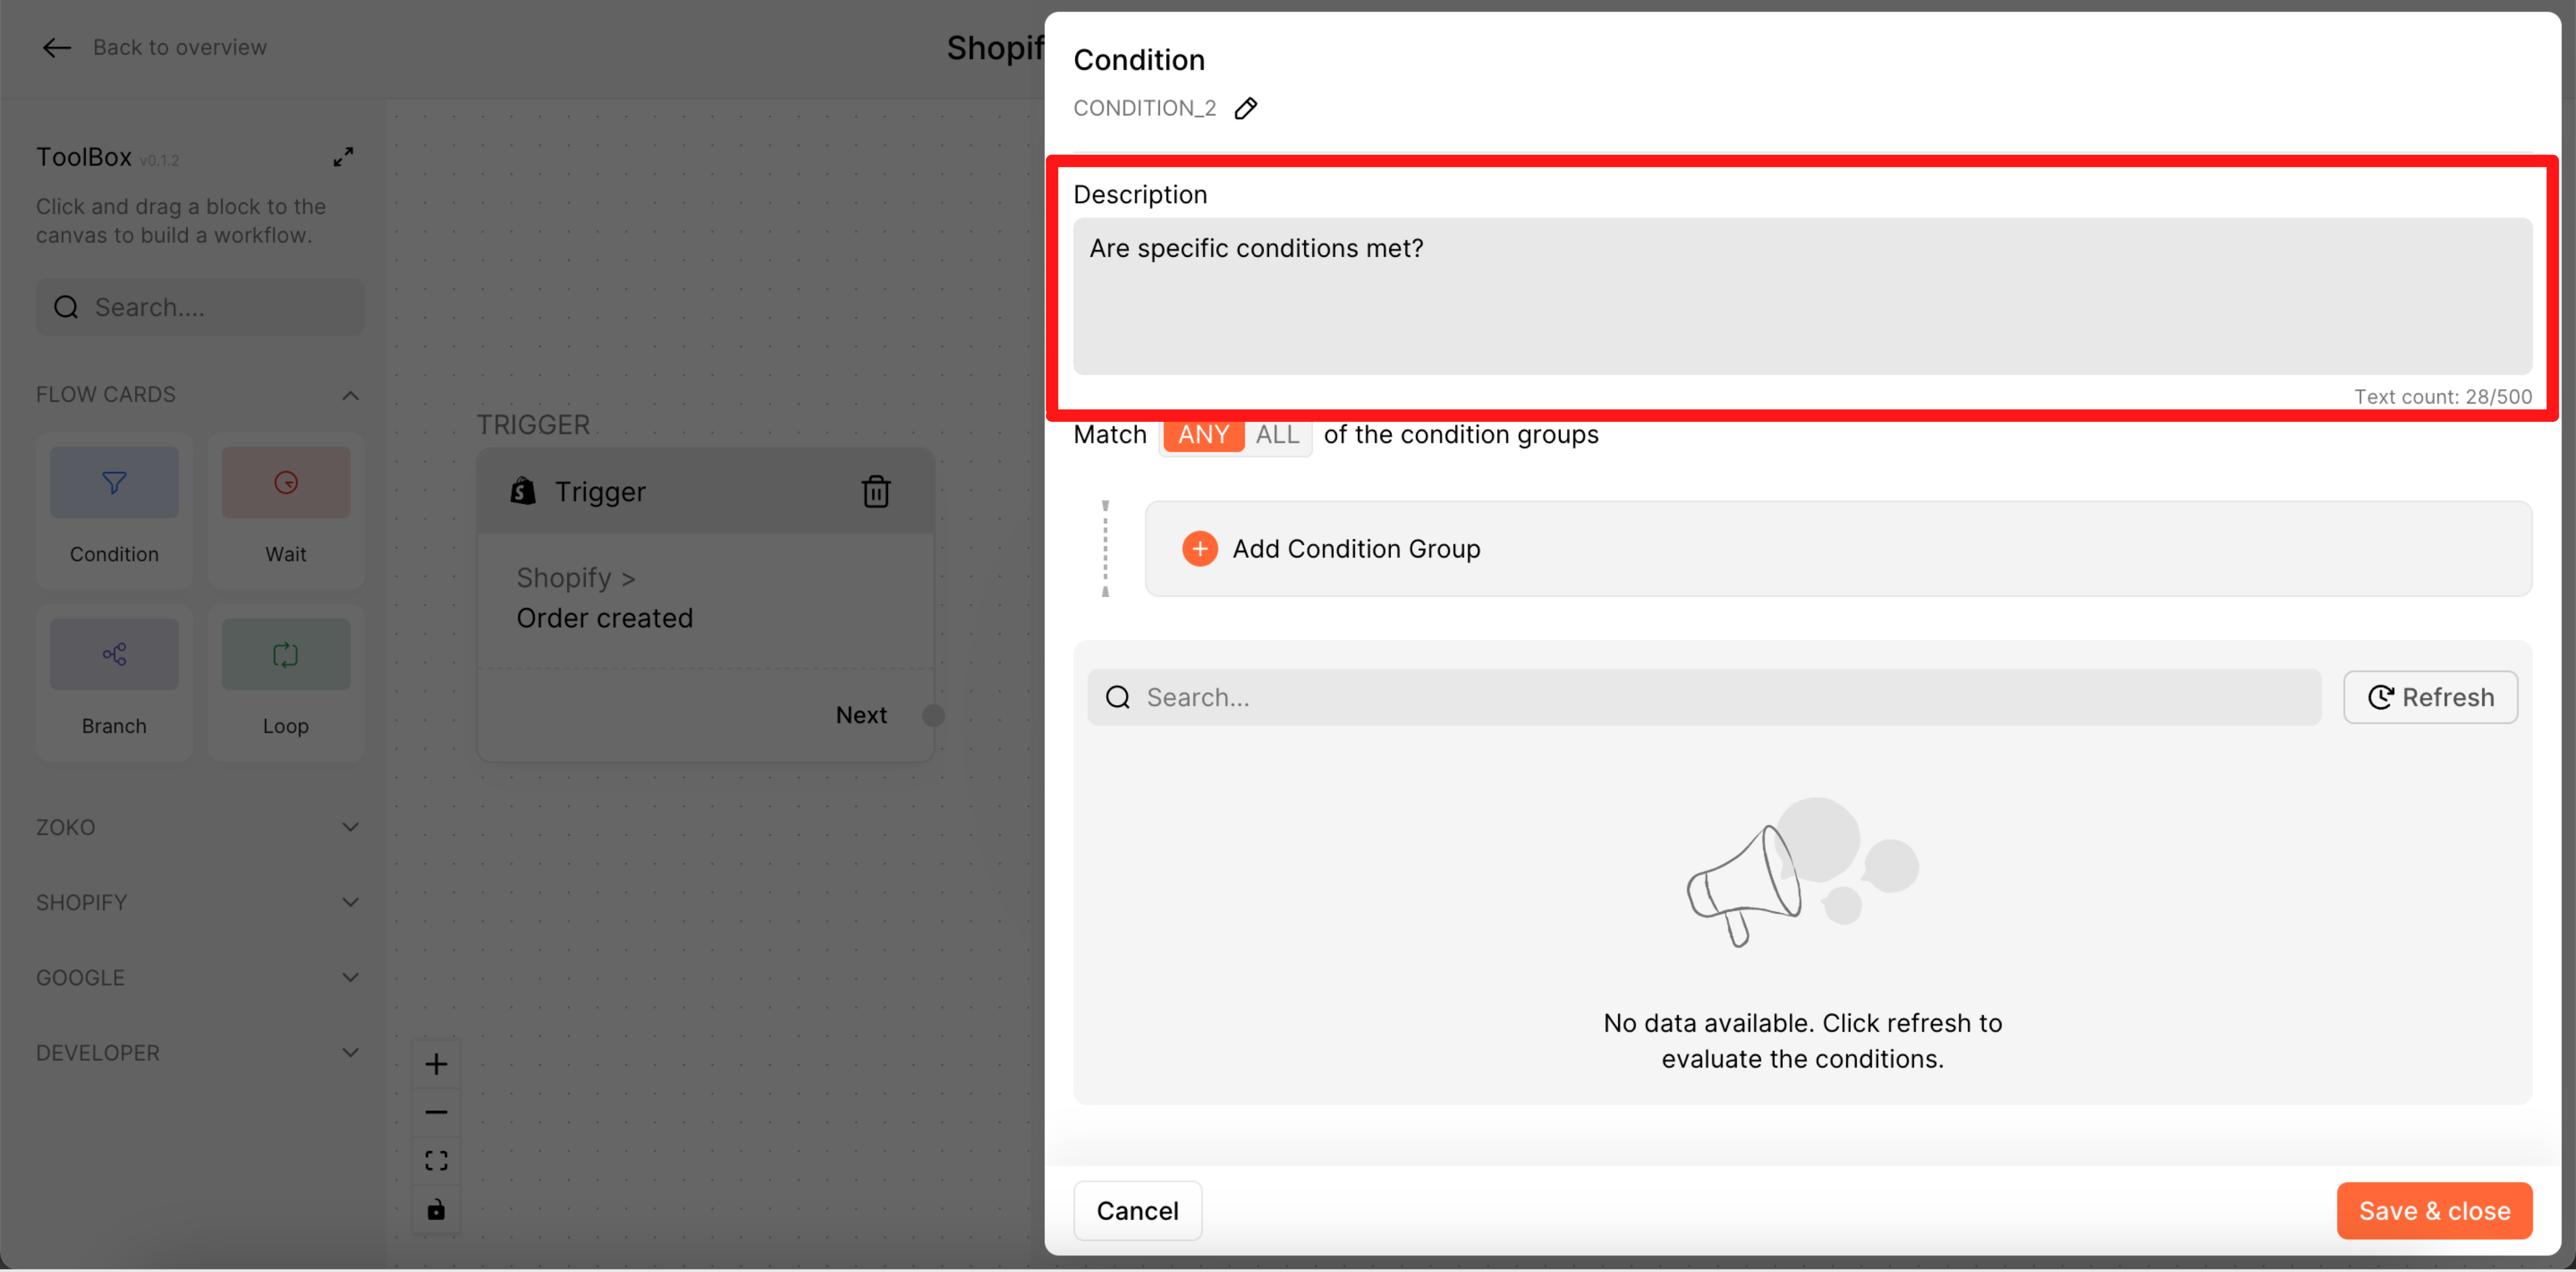Click the conditions Search field
The width and height of the screenshot is (2576, 1272).
[1704, 697]
